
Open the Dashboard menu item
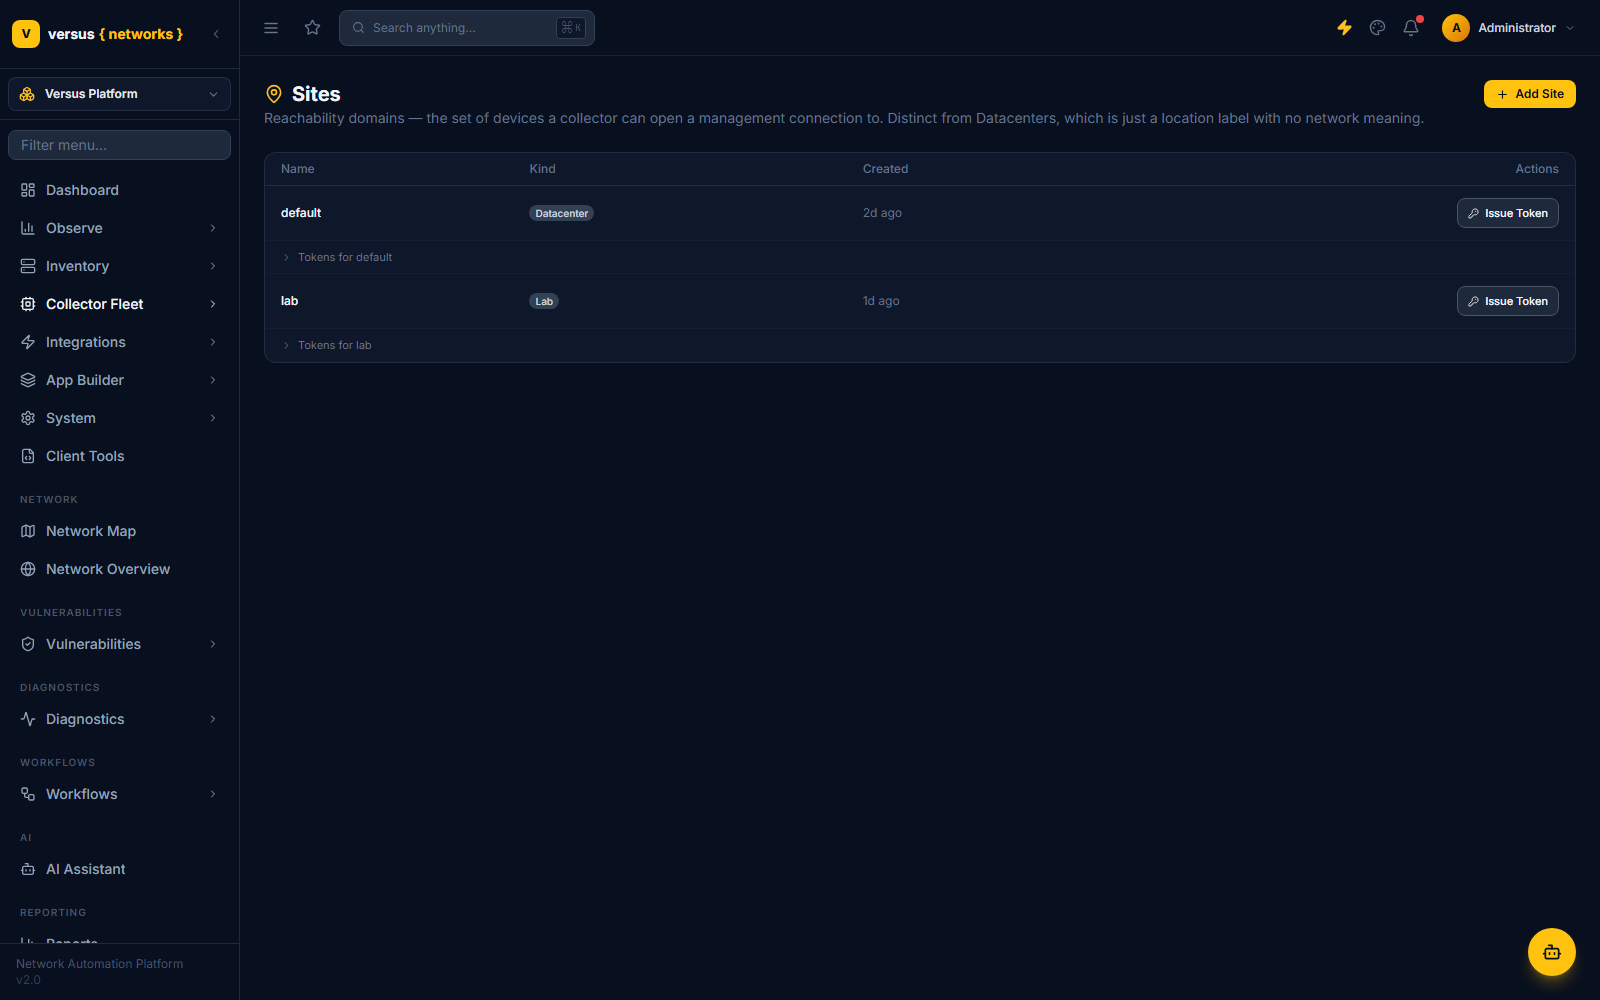[x=119, y=190]
